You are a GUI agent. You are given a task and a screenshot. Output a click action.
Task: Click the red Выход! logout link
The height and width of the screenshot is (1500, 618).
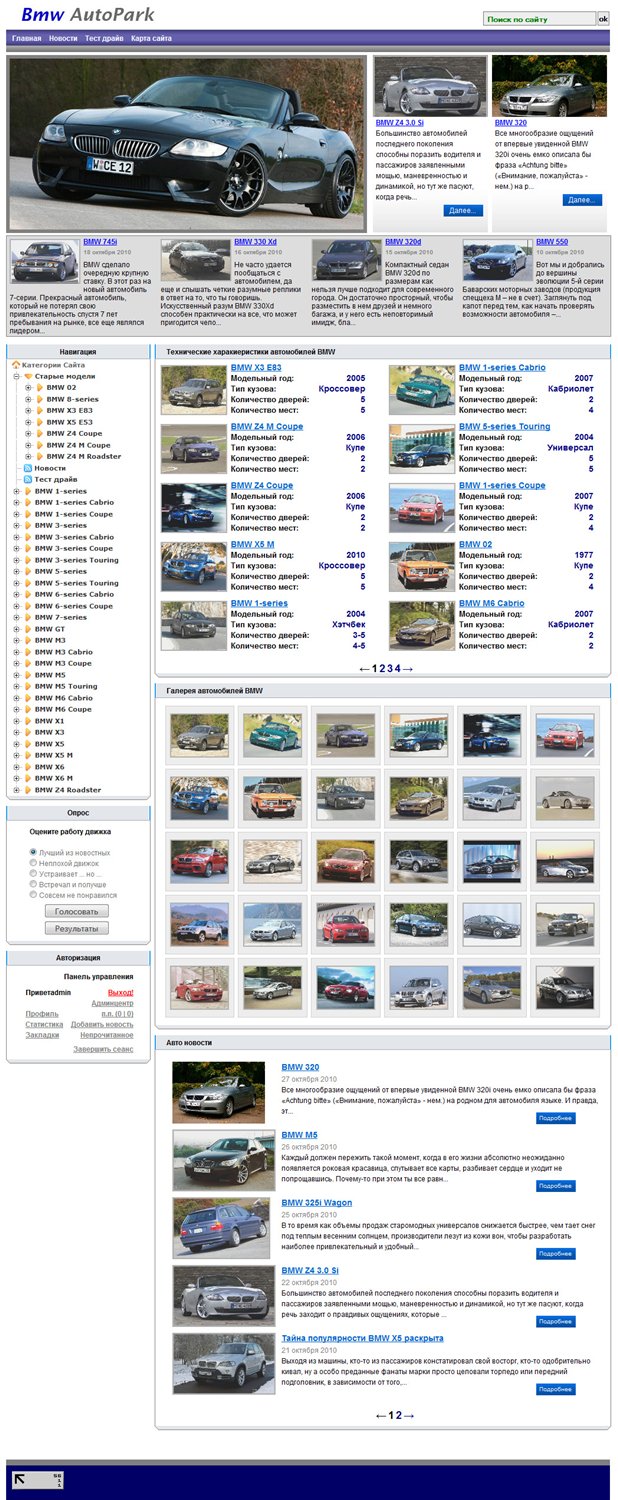pos(120,992)
